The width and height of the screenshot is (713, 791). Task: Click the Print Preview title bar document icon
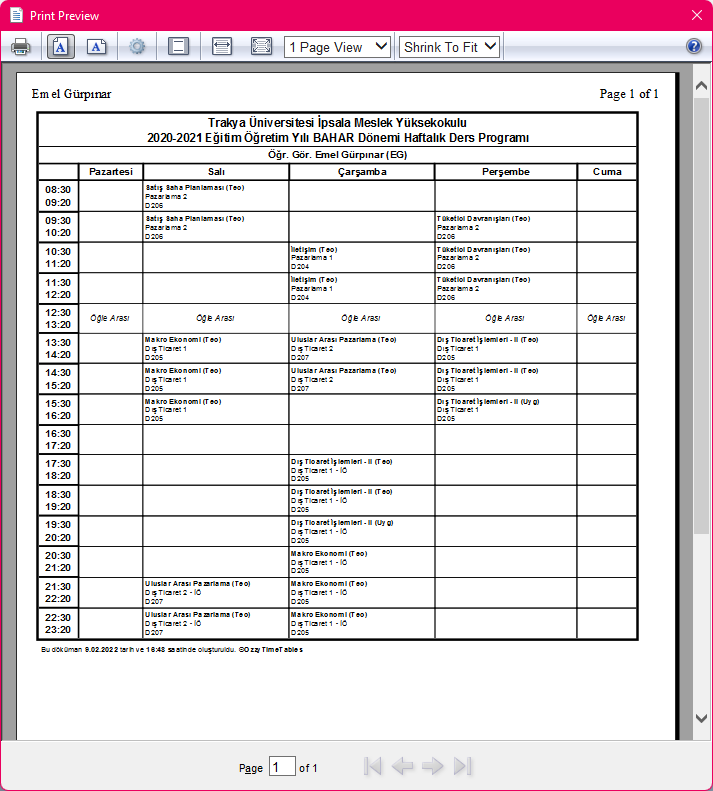pos(15,15)
